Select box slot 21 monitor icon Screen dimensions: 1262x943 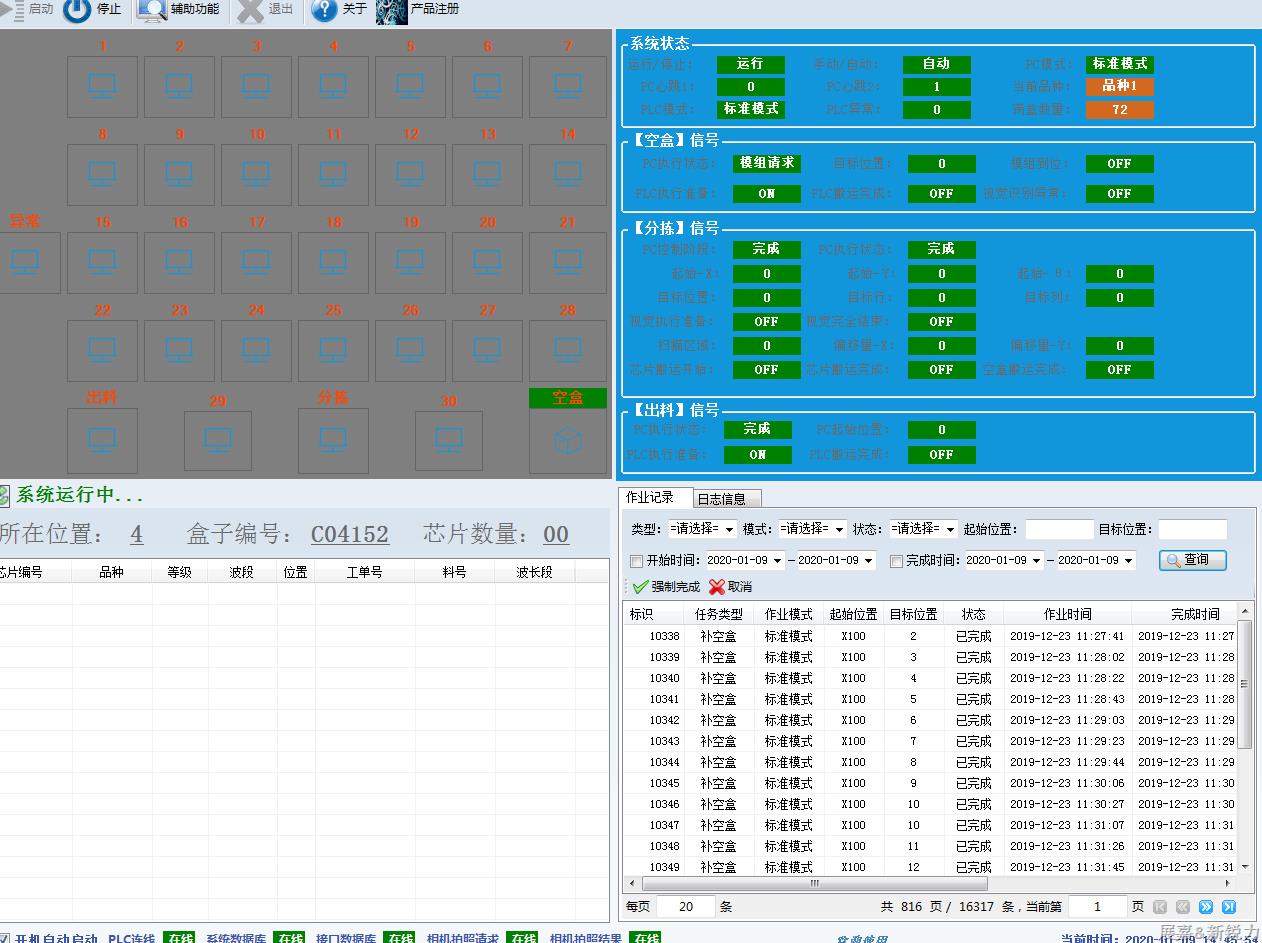567,262
